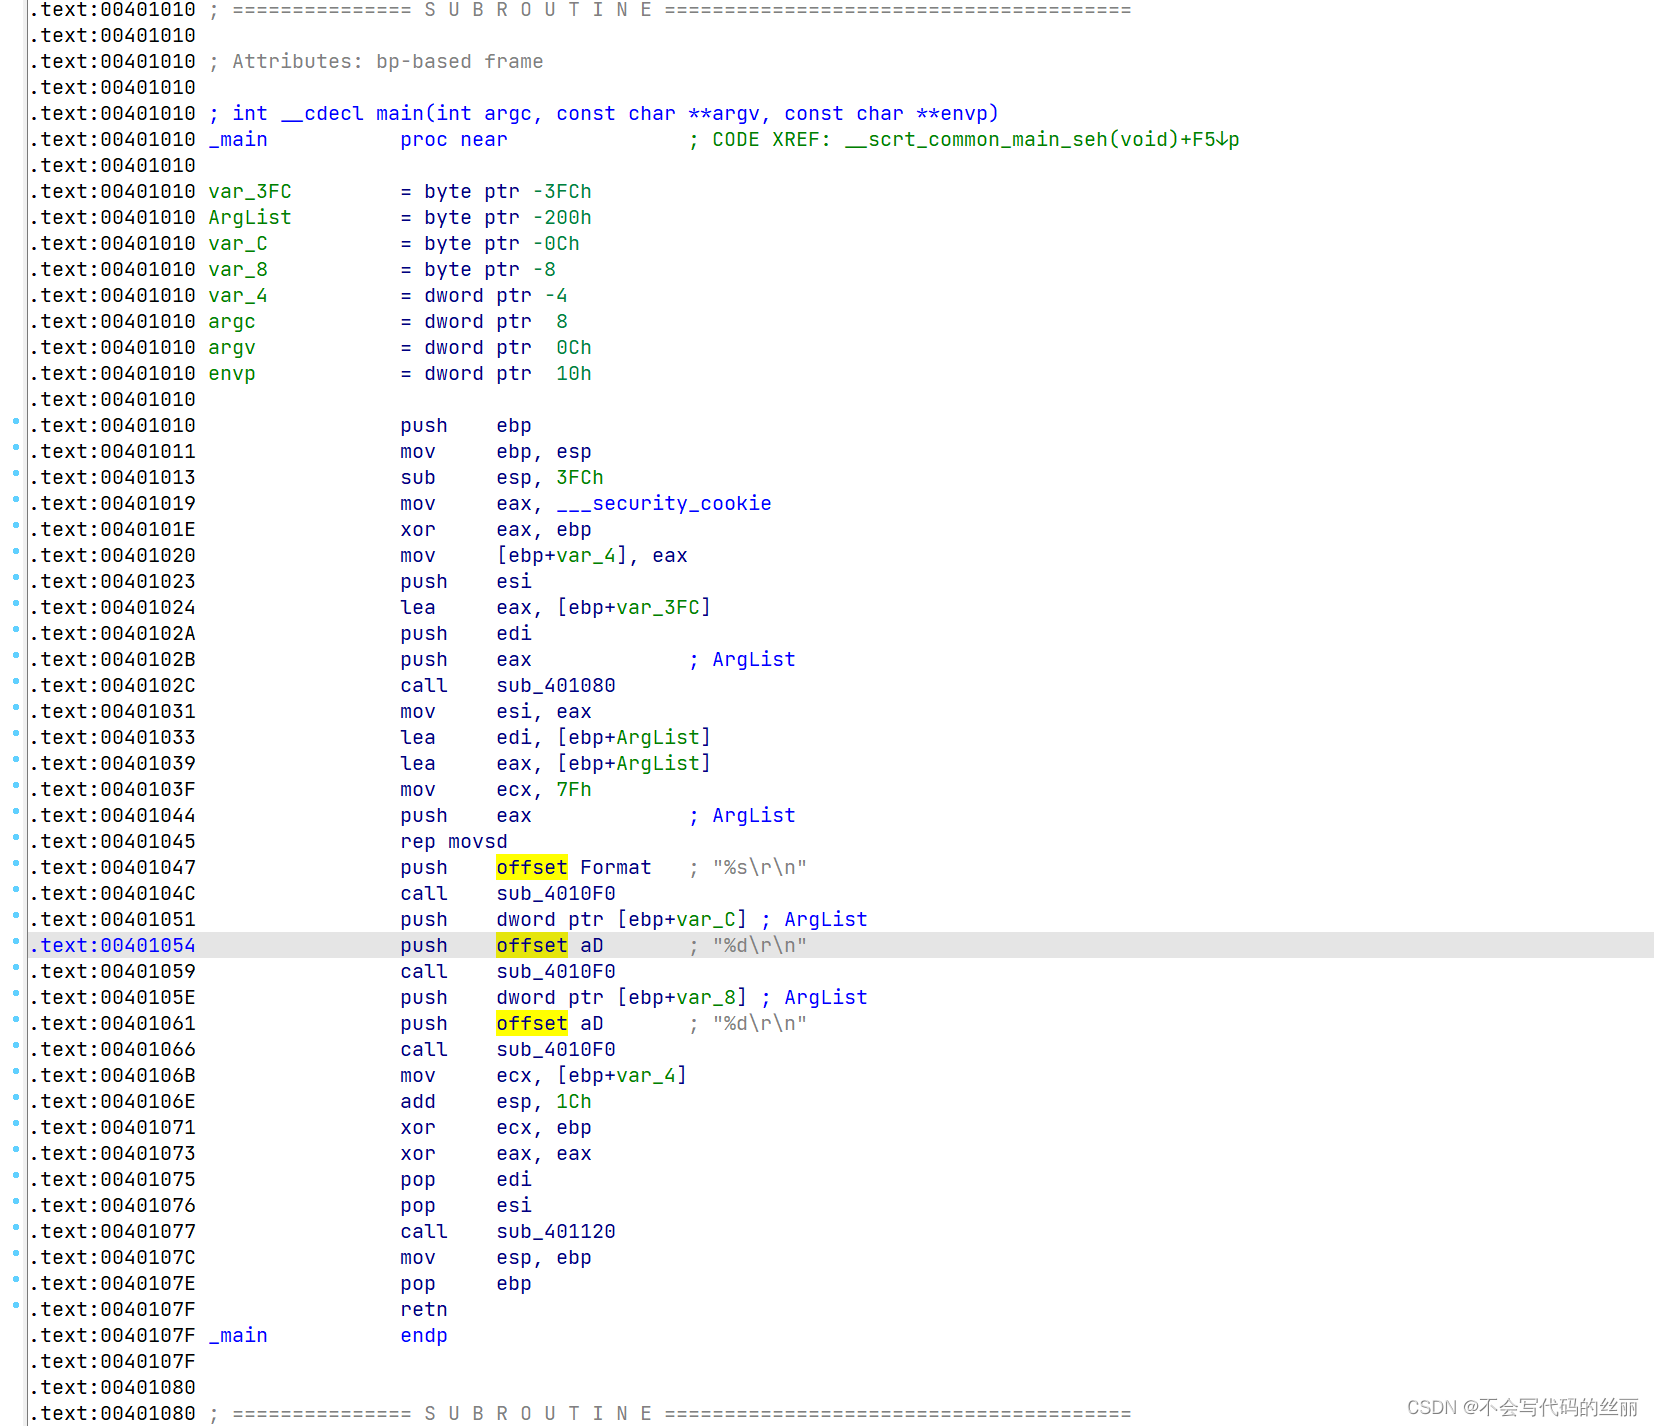This screenshot has width=1654, height=1426.
Task: Click 'xor ecx, ebp' instruction
Action: (x=496, y=1127)
